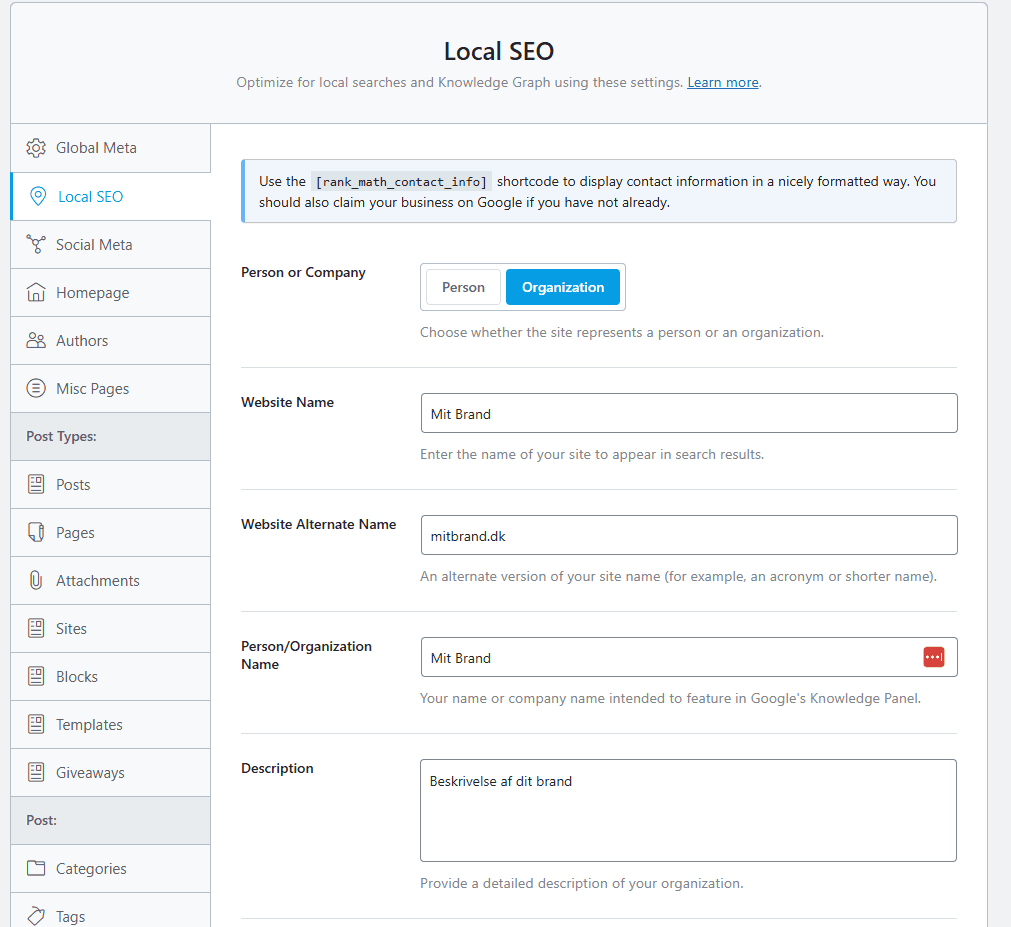Screen dimensions: 1011x927
Task: Click the Global Meta gear icon
Action: tap(36, 148)
